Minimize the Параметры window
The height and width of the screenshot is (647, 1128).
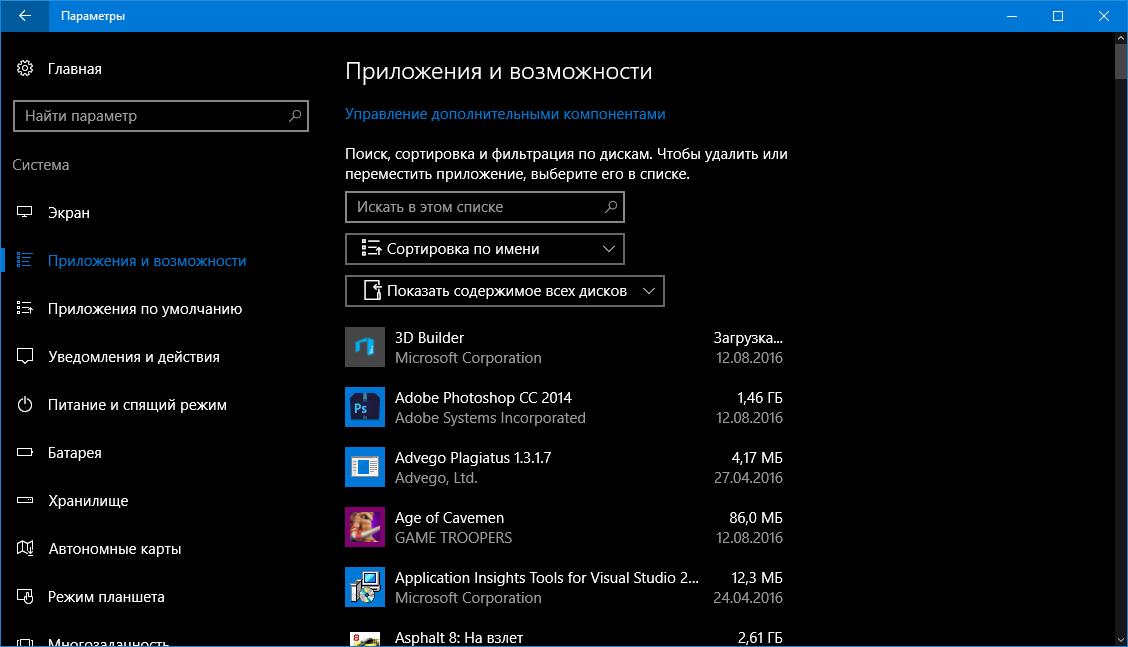tap(1012, 16)
